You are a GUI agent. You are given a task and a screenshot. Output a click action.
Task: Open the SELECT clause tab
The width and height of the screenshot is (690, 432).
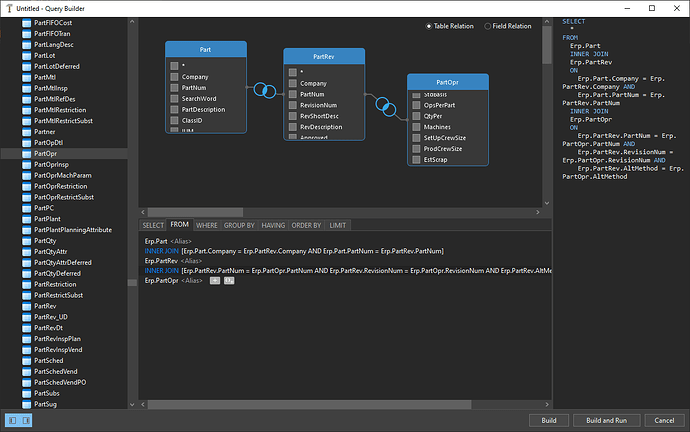coord(153,225)
